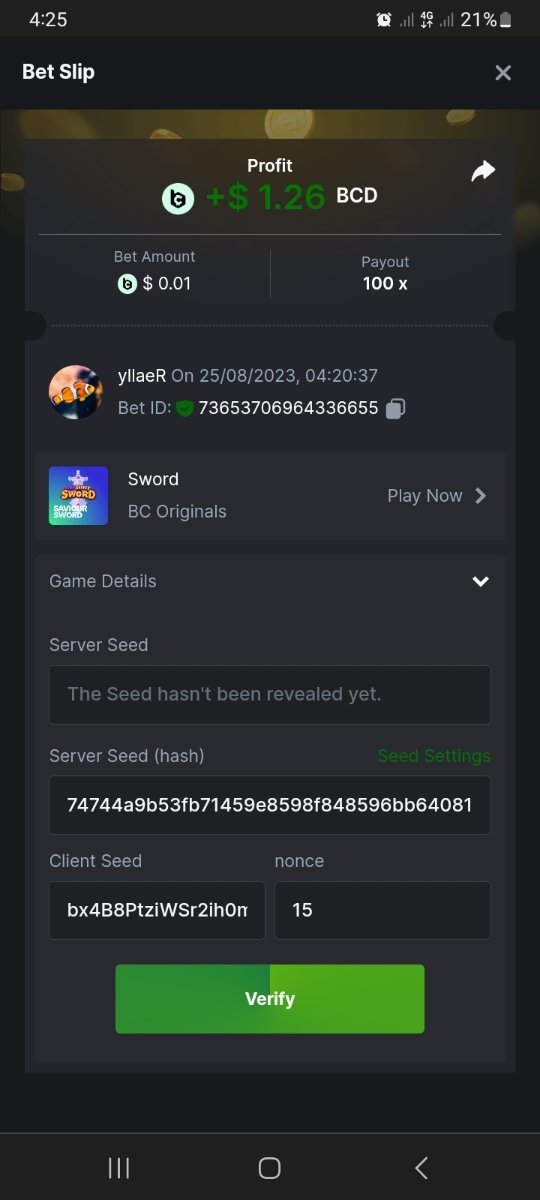Open the Sword game thumbnail
Viewport: 540px width, 1200px height.
pyautogui.click(x=78, y=495)
